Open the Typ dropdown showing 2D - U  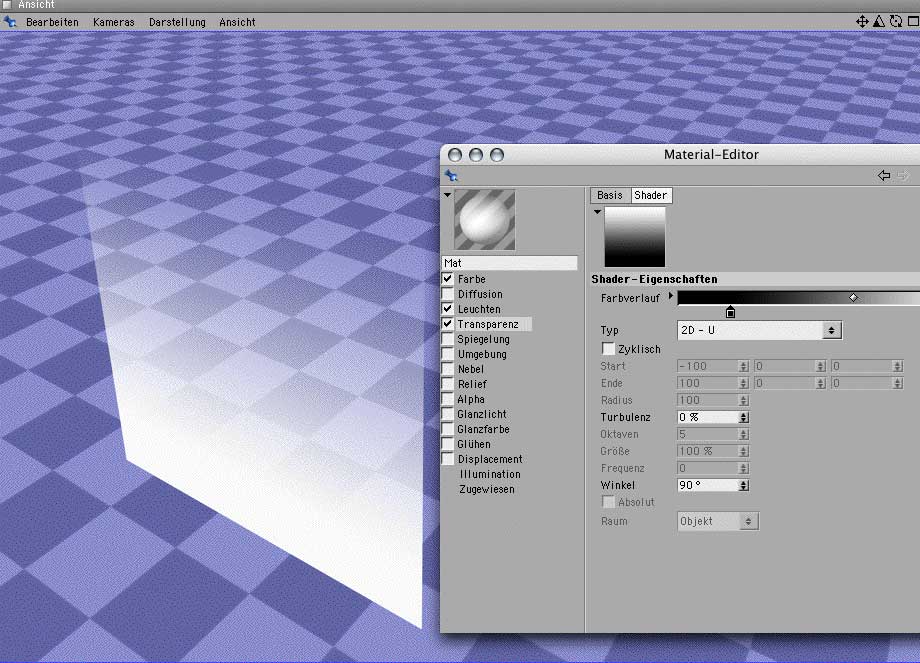[x=760, y=330]
